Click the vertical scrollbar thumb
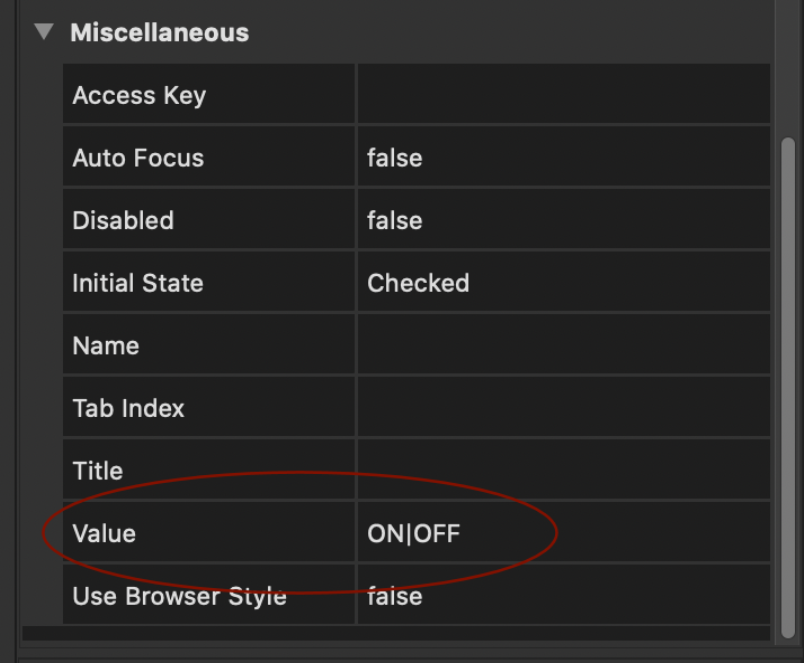Image resolution: width=805 pixels, height=664 pixels. pos(788,388)
